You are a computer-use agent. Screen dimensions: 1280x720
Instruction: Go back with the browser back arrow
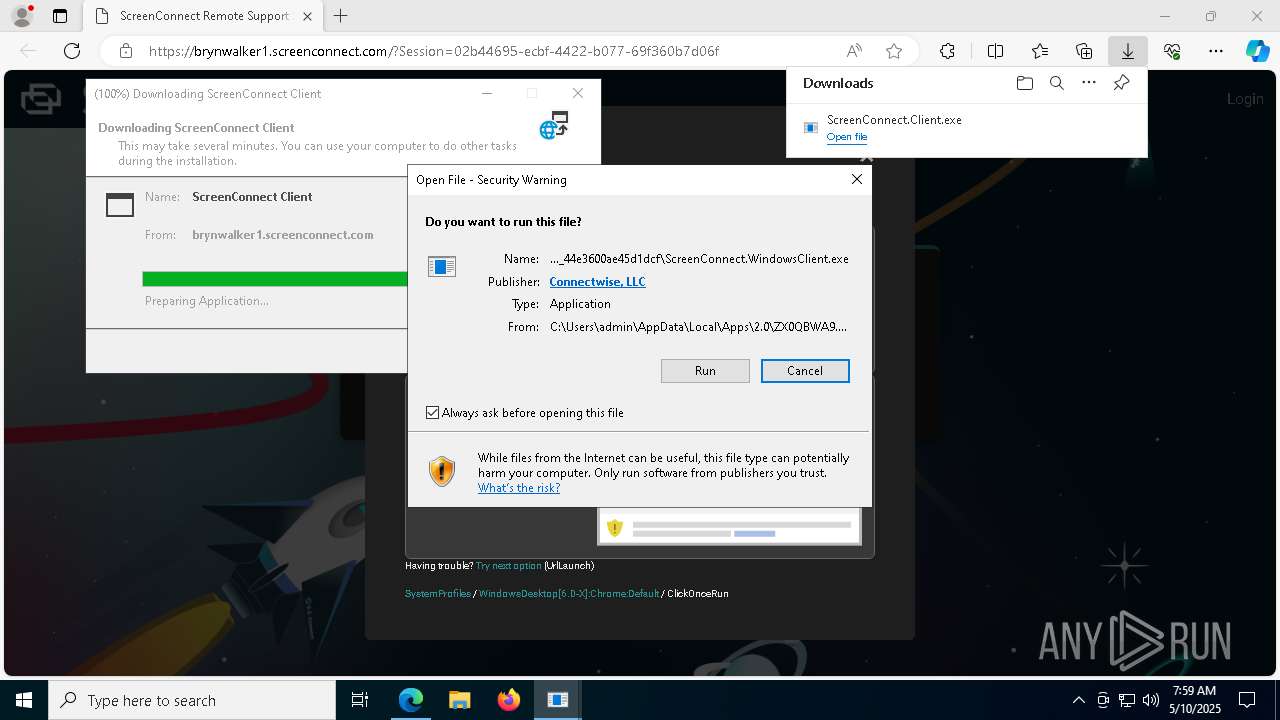click(28, 51)
